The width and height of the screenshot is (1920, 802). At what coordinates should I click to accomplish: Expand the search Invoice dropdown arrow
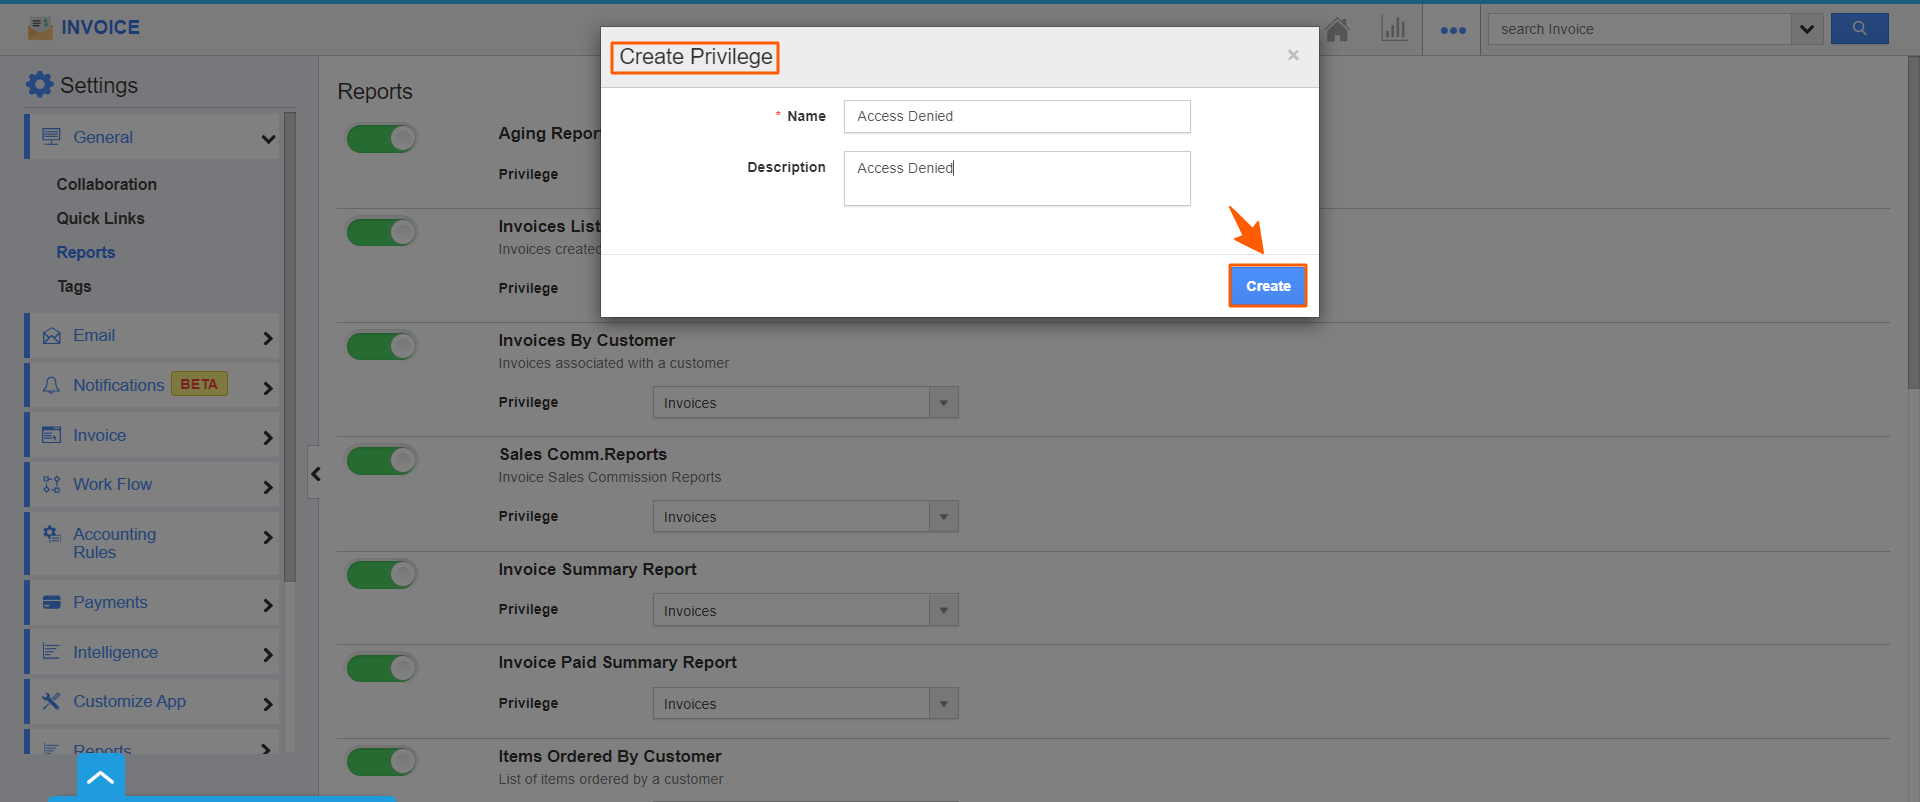click(1806, 29)
